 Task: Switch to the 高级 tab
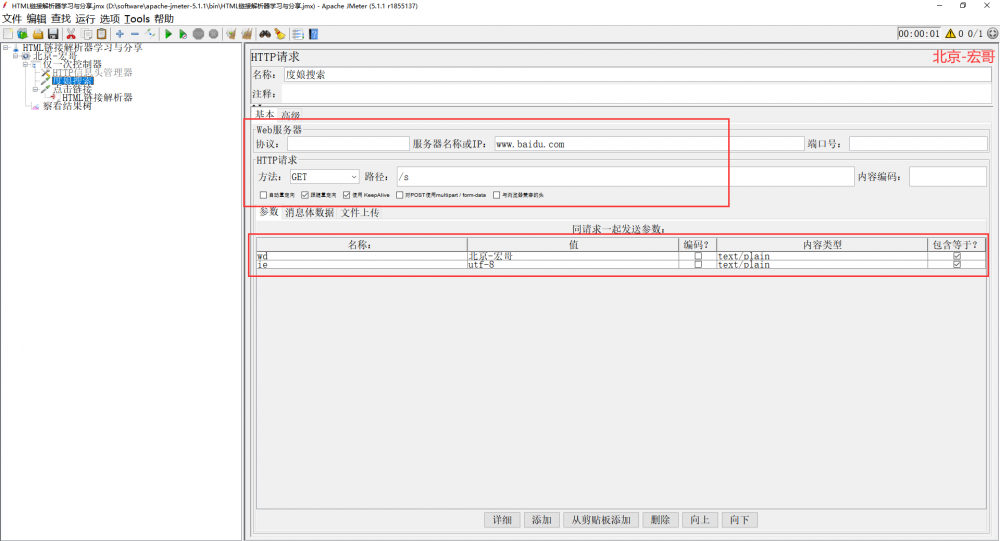point(291,115)
